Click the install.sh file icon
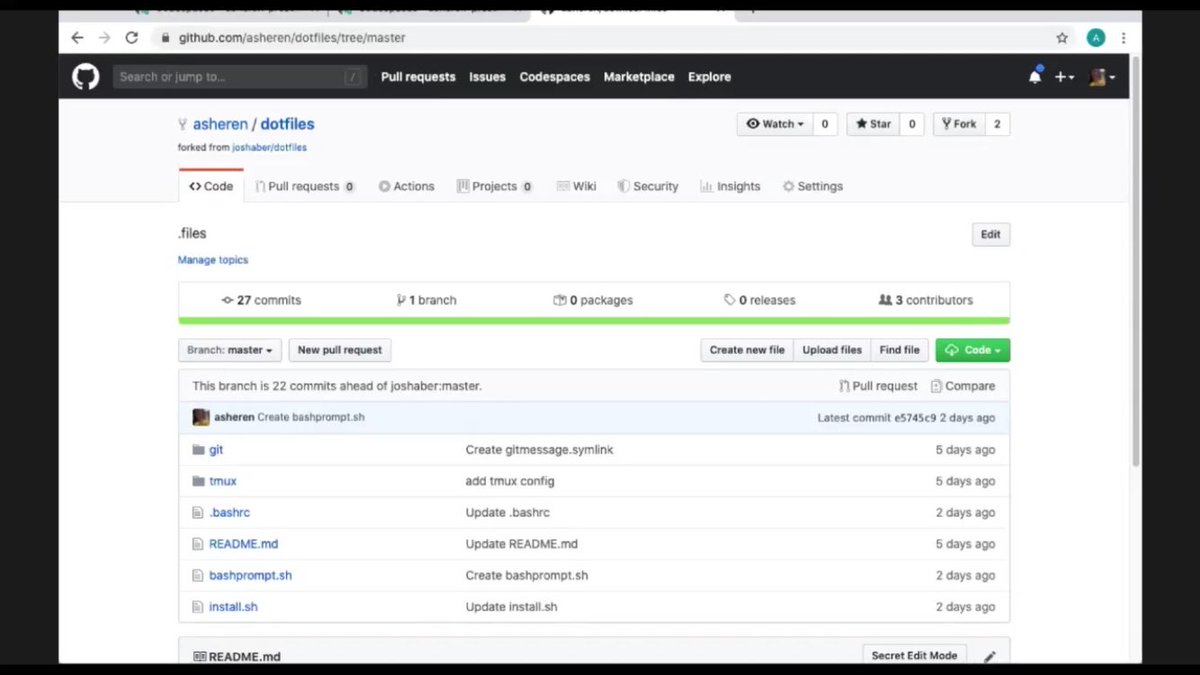Viewport: 1200px width, 675px height. pos(198,607)
